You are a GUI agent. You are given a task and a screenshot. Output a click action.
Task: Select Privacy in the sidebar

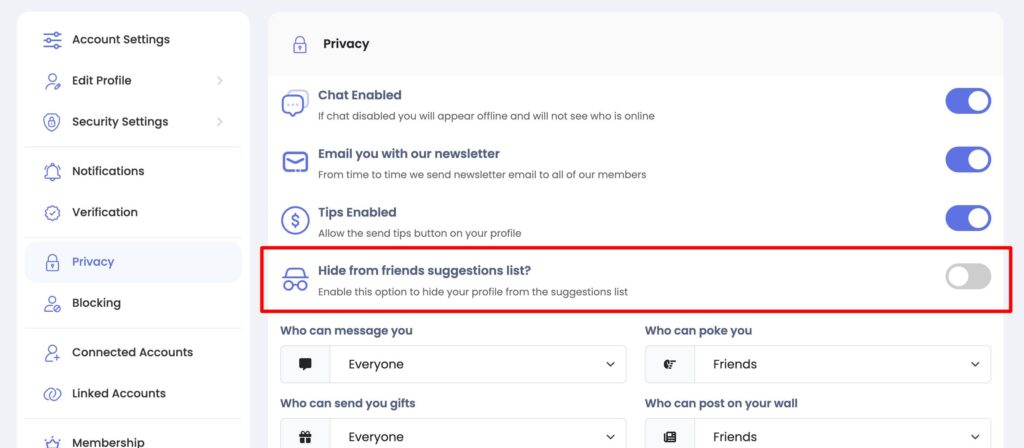[133, 263]
